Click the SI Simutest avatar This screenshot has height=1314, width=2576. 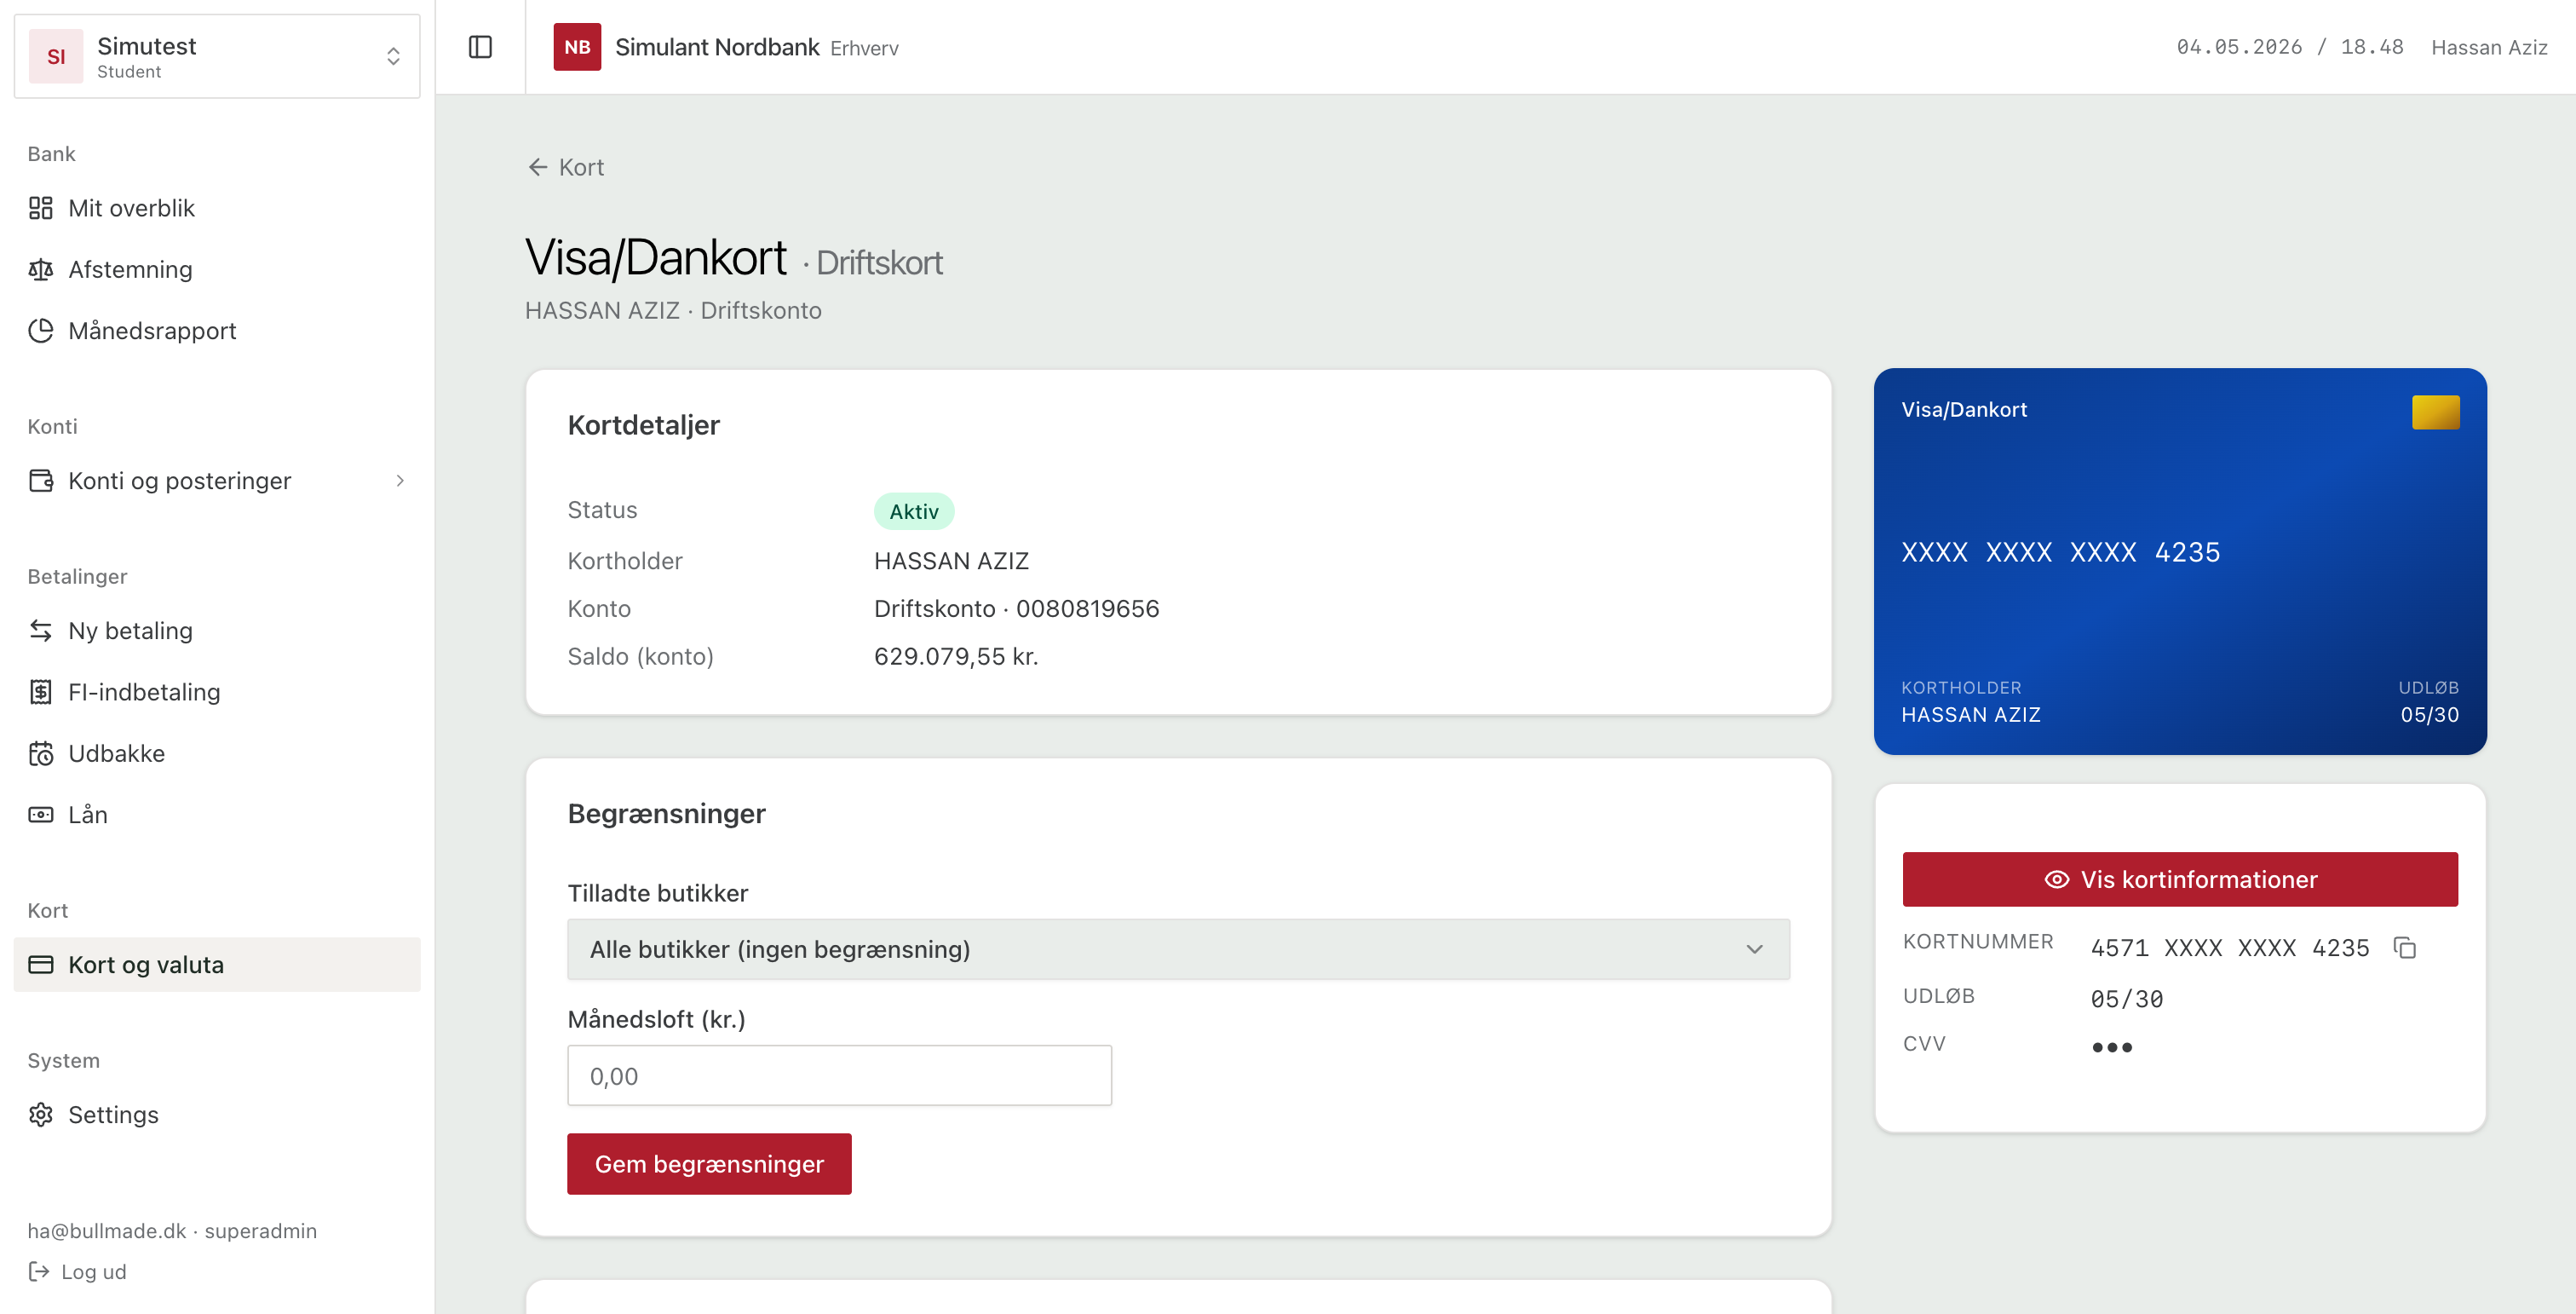(x=56, y=56)
